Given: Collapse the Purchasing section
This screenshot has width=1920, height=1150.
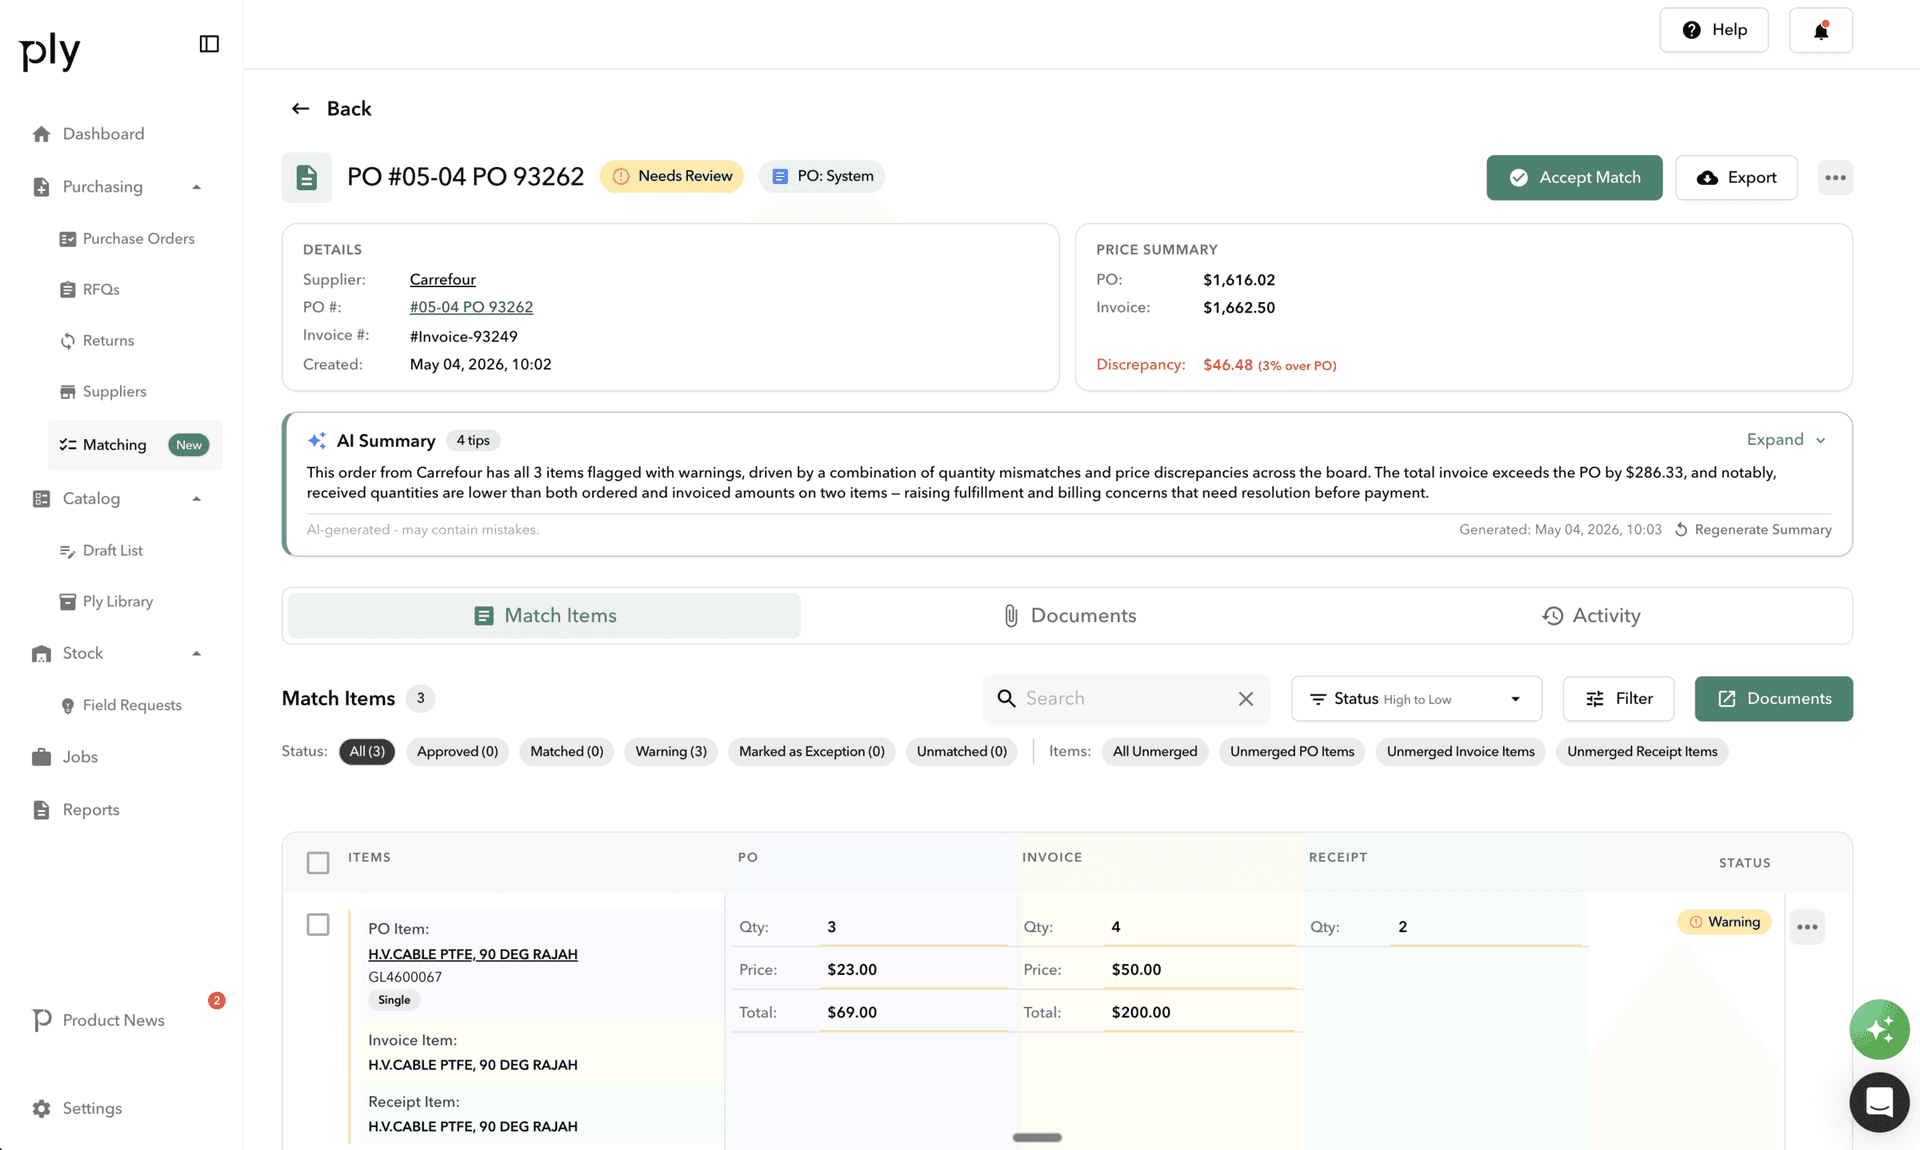Looking at the screenshot, I should (197, 187).
